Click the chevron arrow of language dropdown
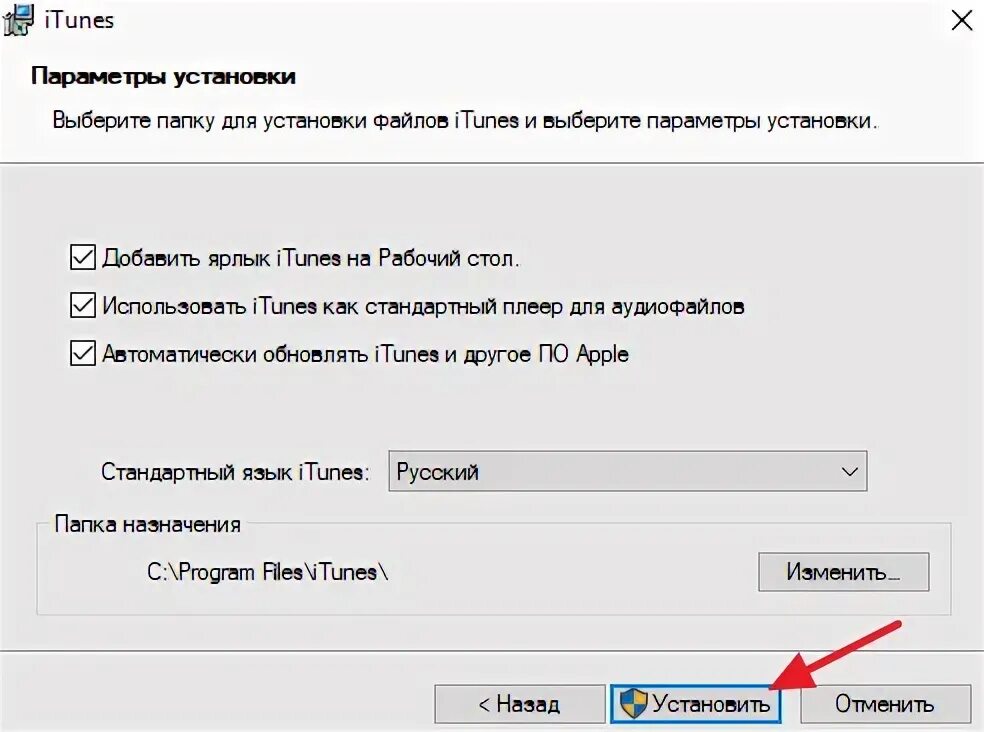984x732 pixels. click(x=850, y=471)
